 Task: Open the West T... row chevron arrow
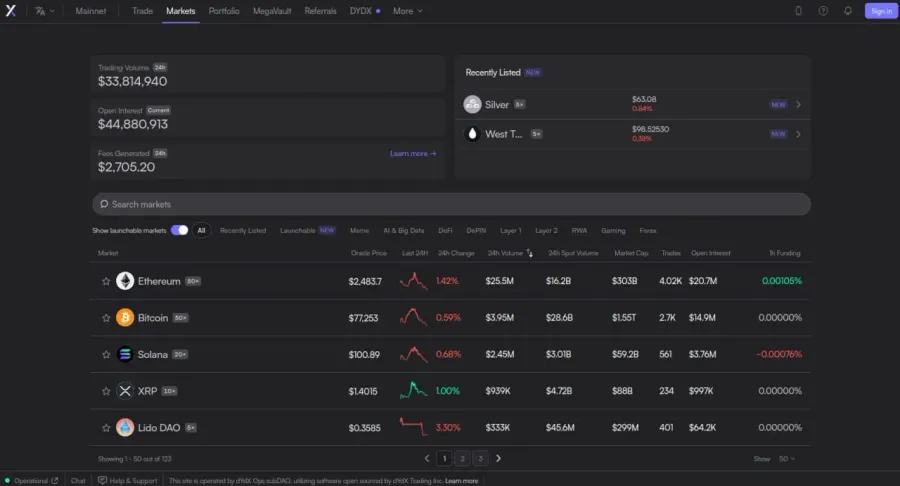[x=798, y=134]
